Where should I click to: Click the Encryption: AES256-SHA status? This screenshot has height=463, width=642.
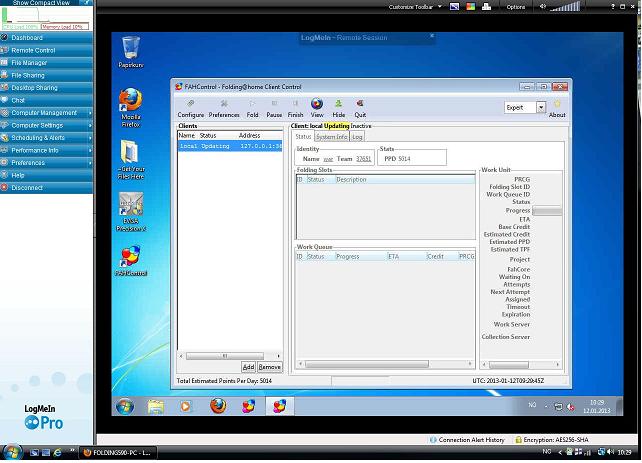pyautogui.click(x=552, y=440)
